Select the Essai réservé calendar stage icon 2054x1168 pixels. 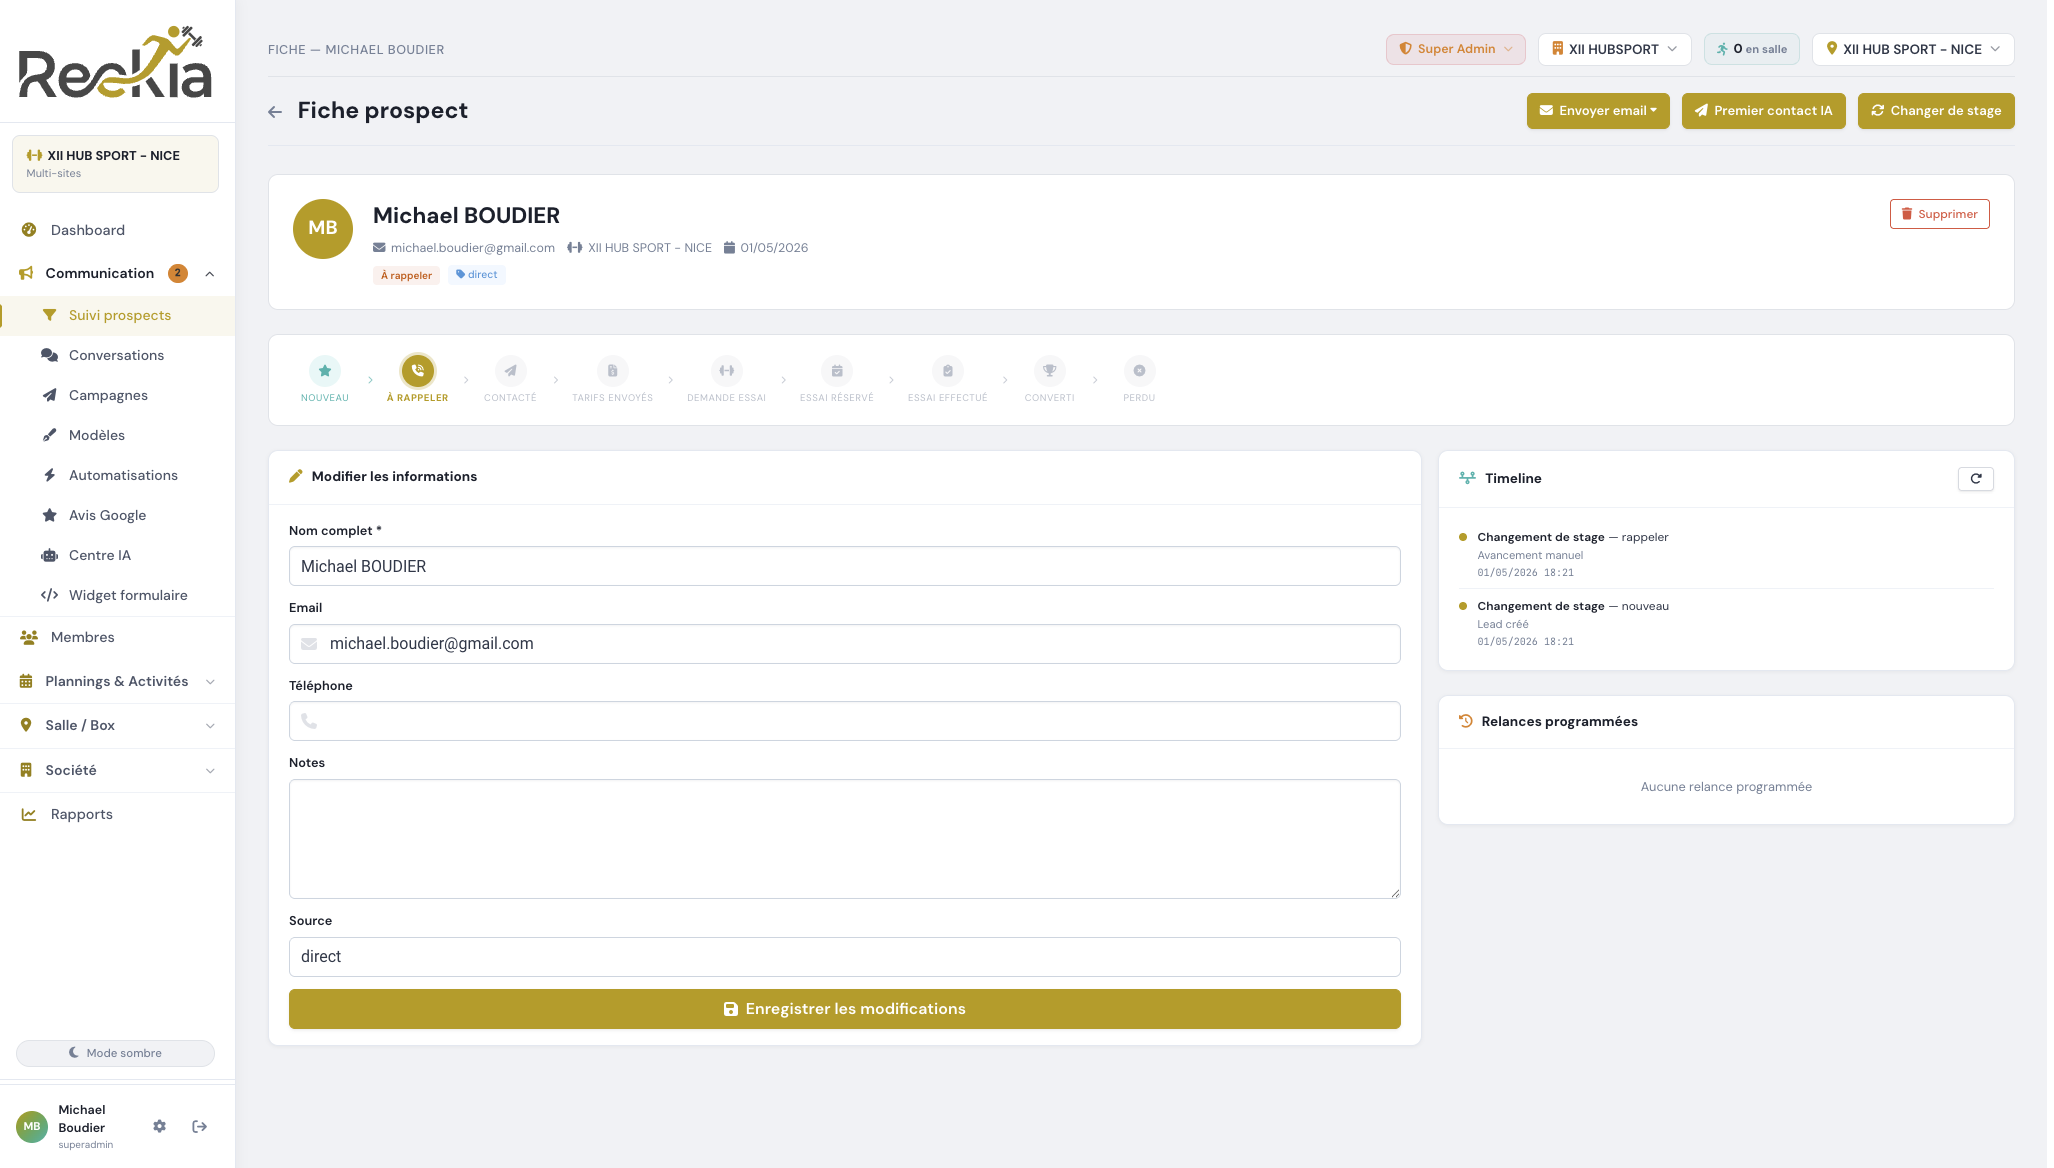tap(837, 371)
